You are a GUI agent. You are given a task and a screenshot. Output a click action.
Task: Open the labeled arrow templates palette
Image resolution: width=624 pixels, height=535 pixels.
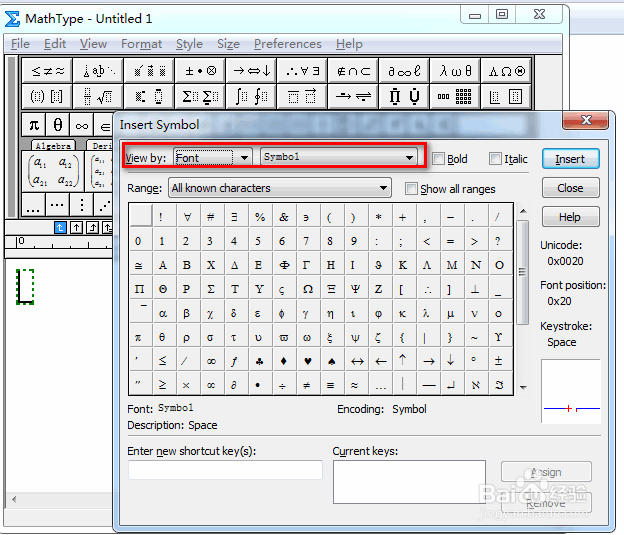(353, 96)
